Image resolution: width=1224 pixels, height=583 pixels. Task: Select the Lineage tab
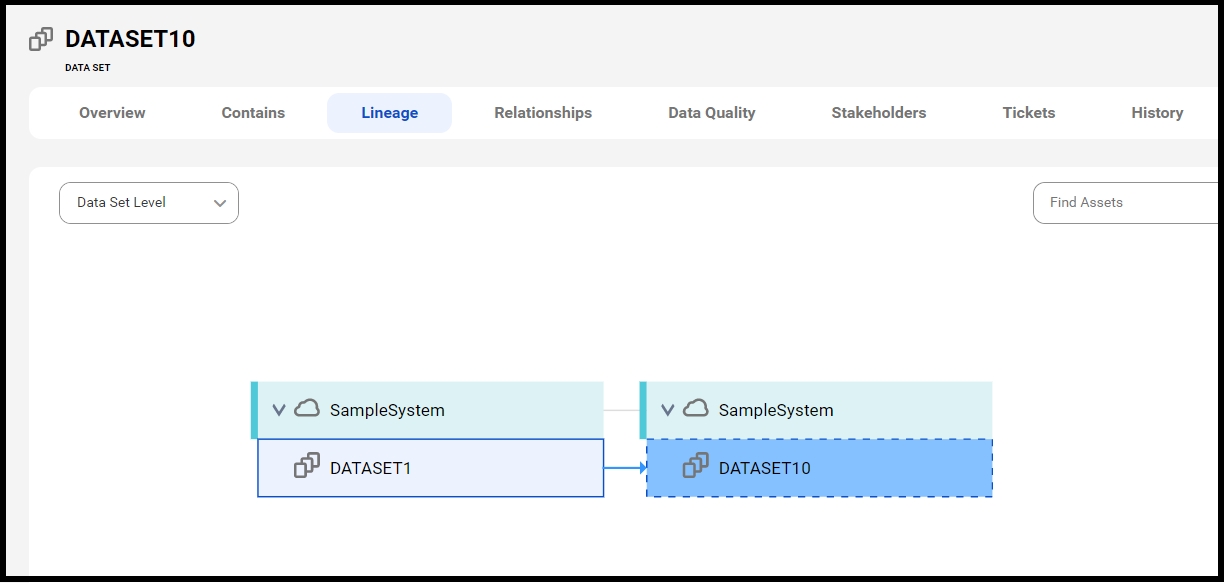tap(389, 113)
